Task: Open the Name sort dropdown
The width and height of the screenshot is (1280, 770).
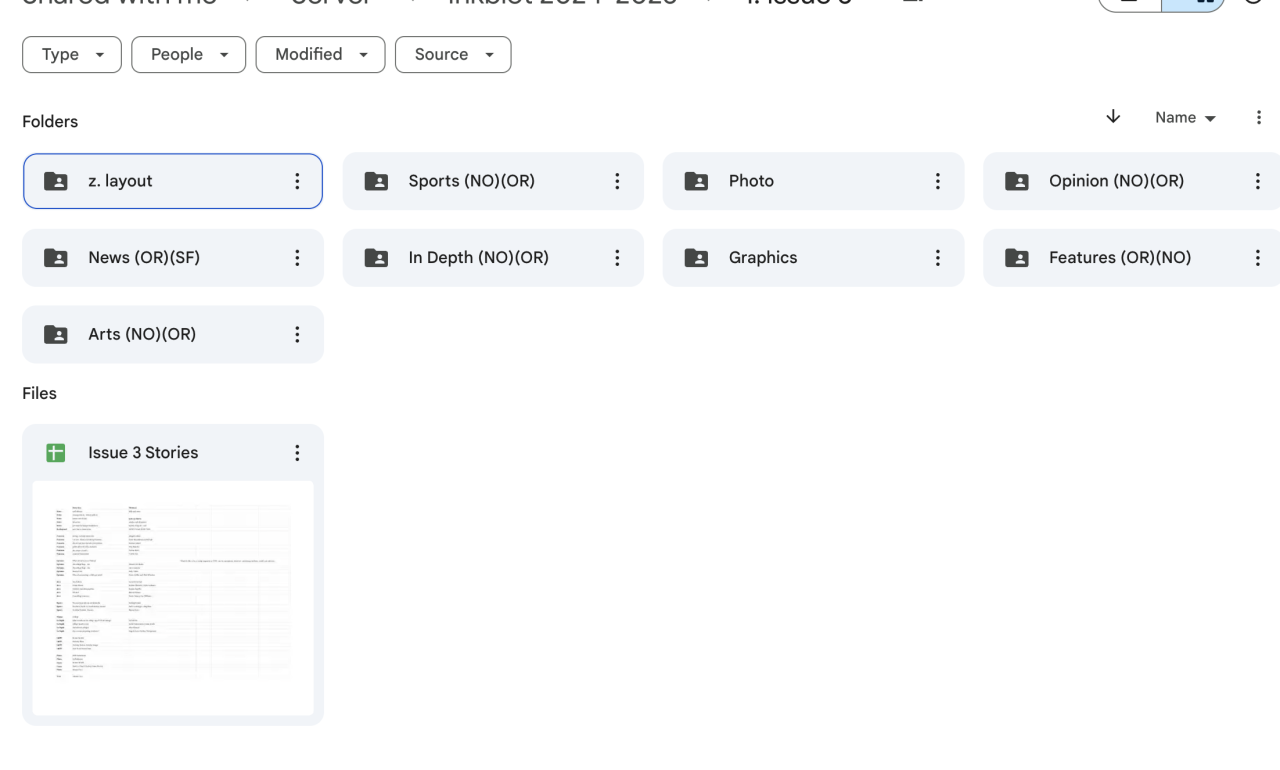Action: pos(1185,118)
